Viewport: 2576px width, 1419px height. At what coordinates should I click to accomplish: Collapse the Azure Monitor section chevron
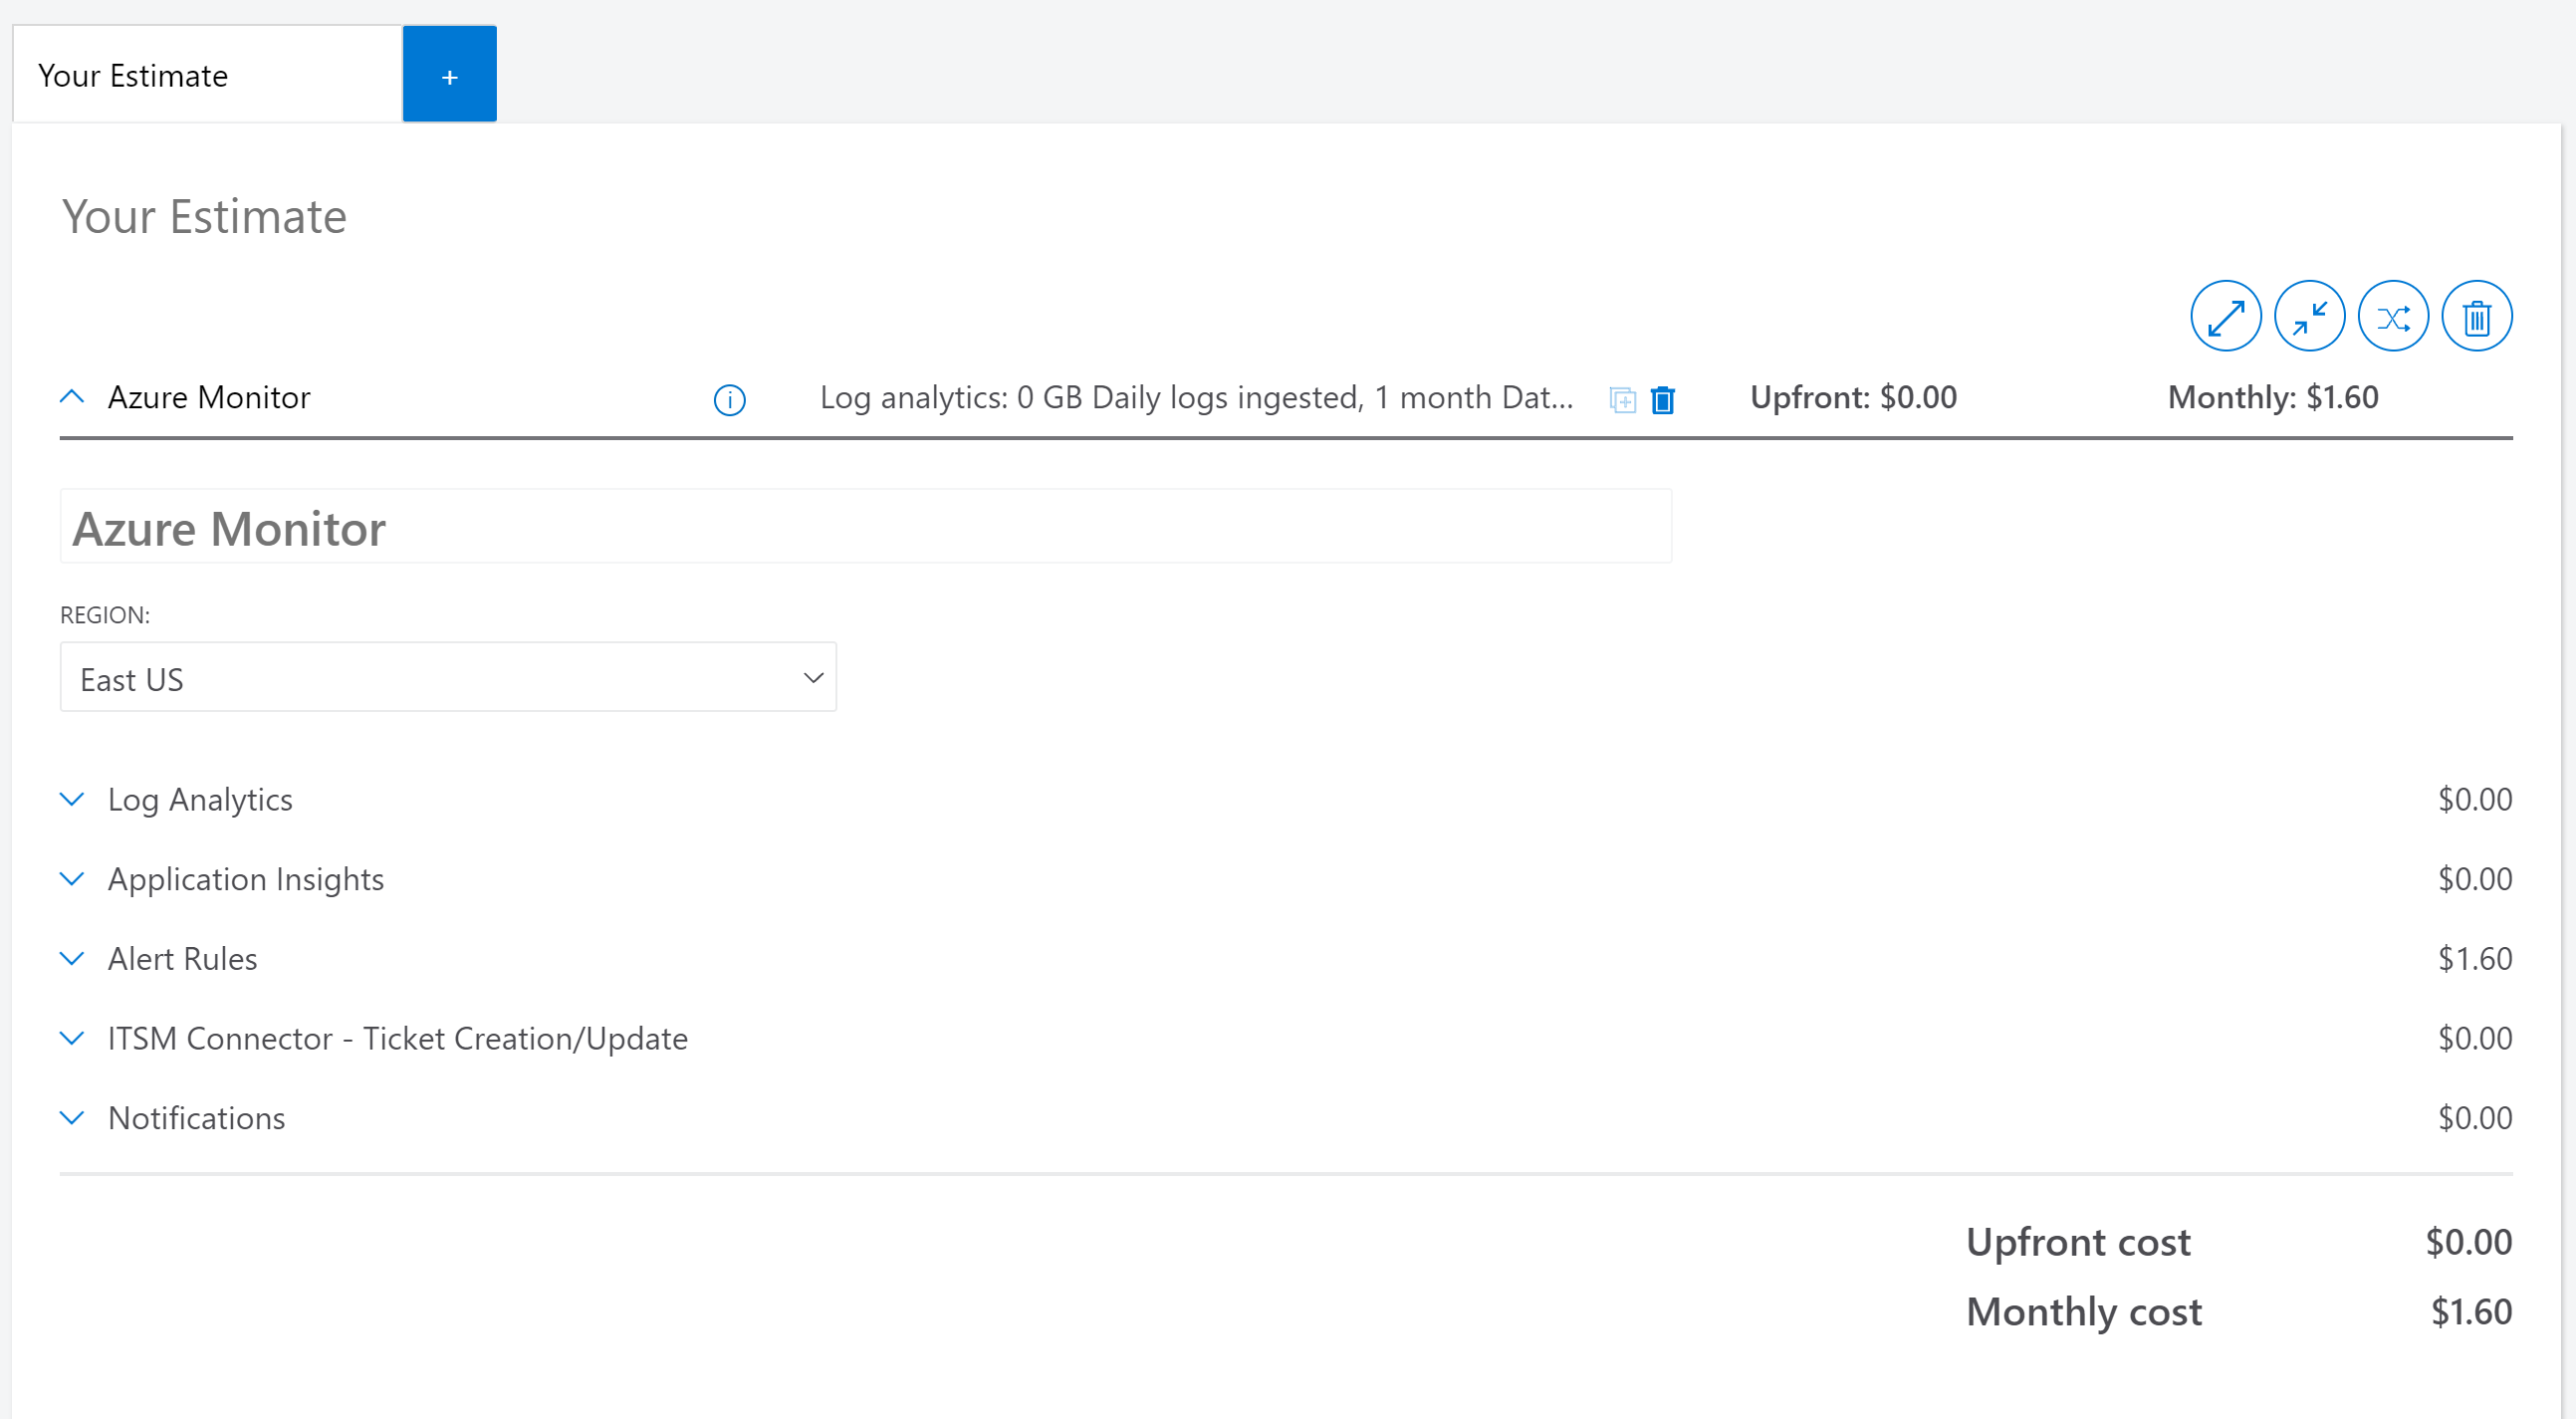click(x=72, y=397)
